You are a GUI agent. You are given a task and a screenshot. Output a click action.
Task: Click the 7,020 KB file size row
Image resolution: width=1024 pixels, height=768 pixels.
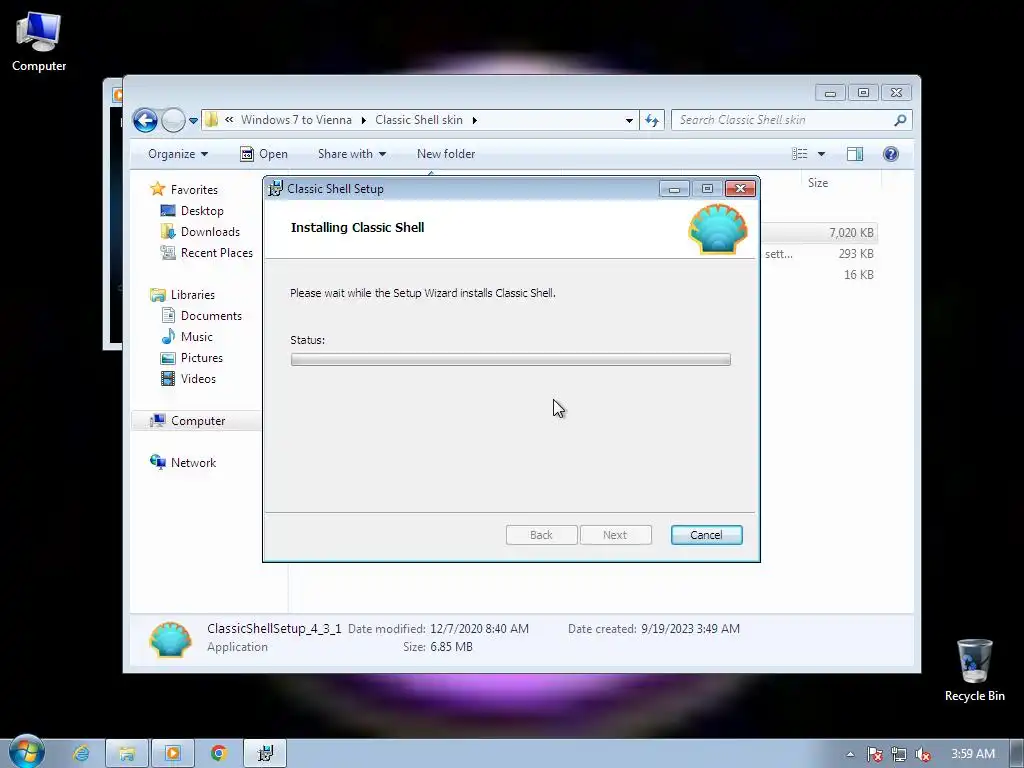point(819,232)
